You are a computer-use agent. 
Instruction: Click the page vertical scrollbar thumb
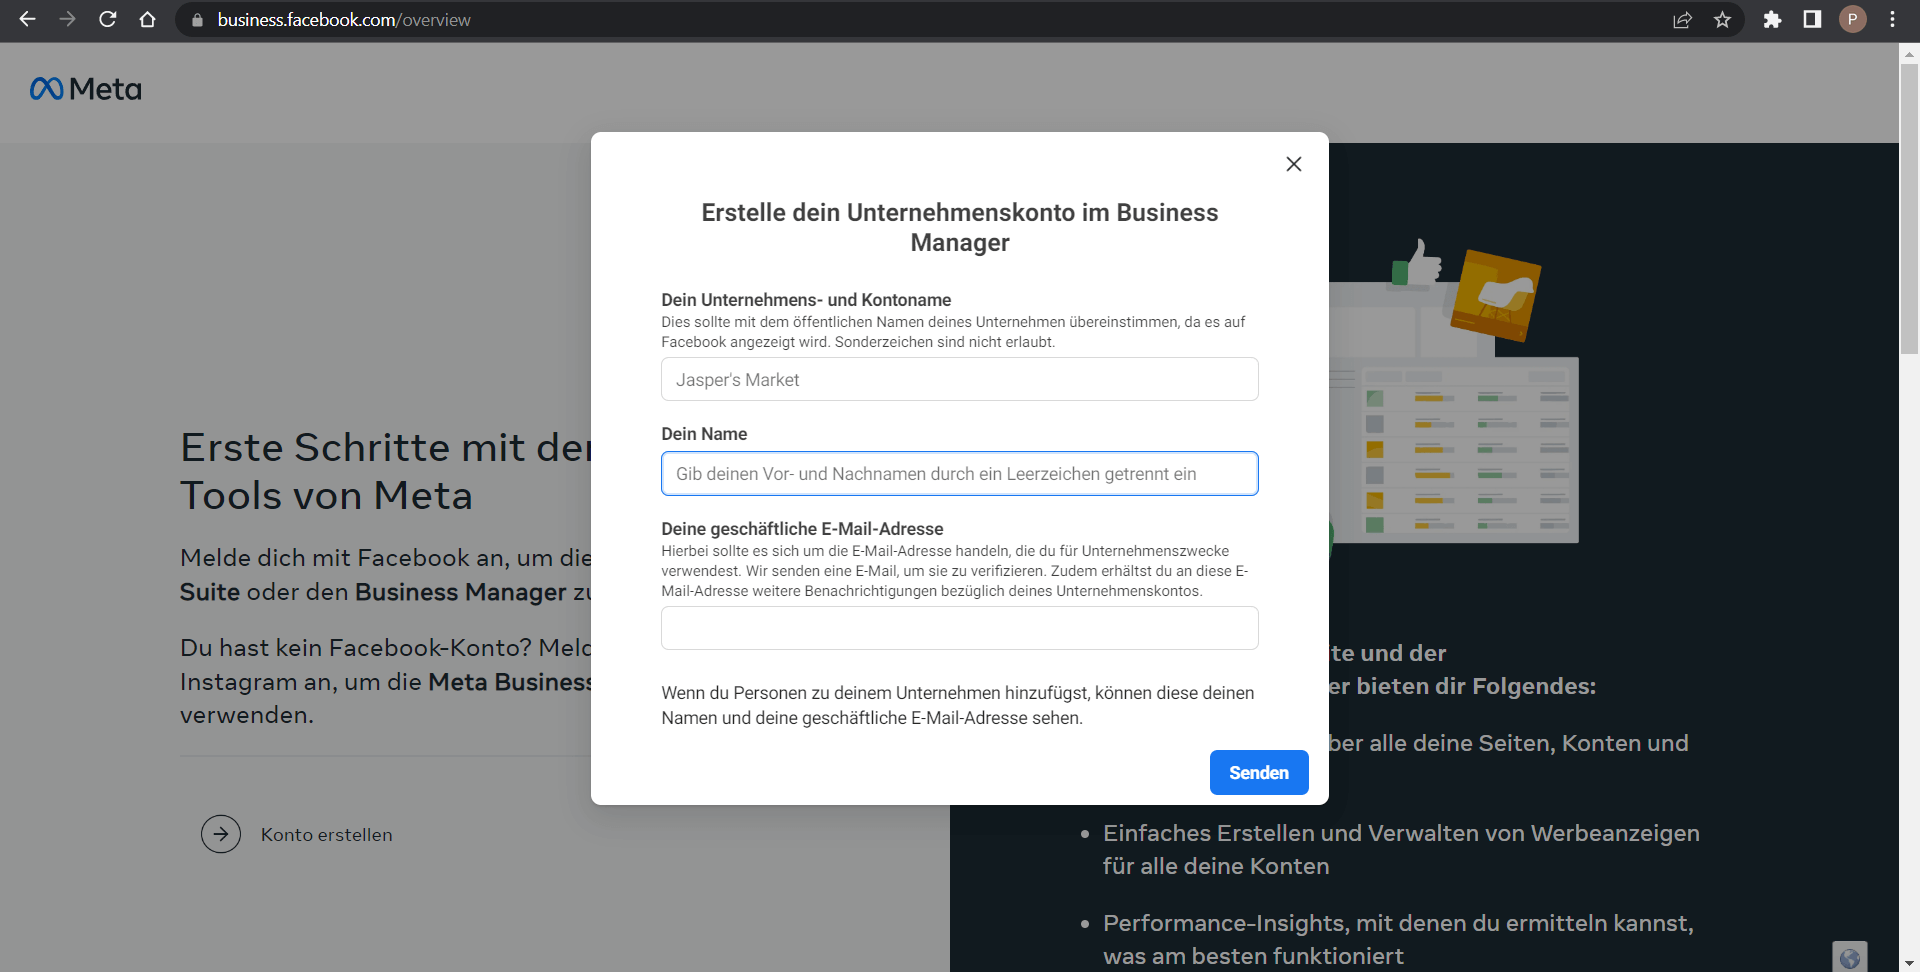(1909, 208)
